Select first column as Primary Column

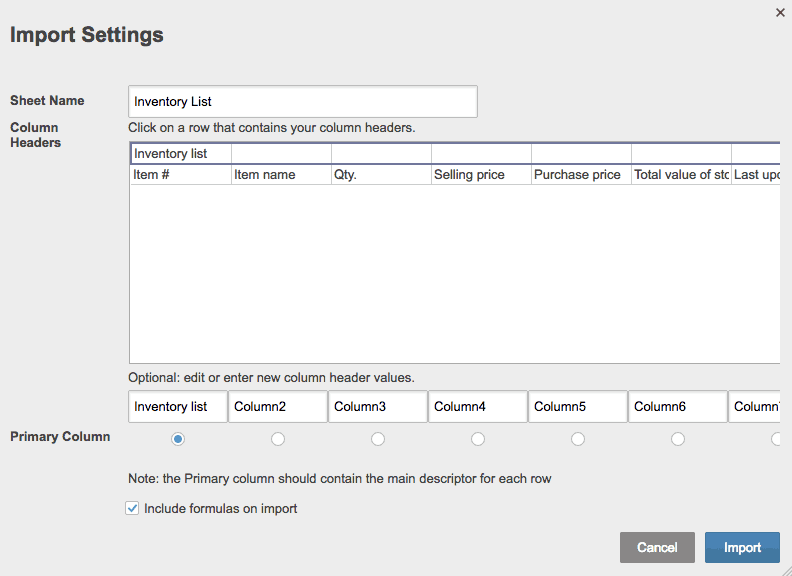click(x=178, y=439)
